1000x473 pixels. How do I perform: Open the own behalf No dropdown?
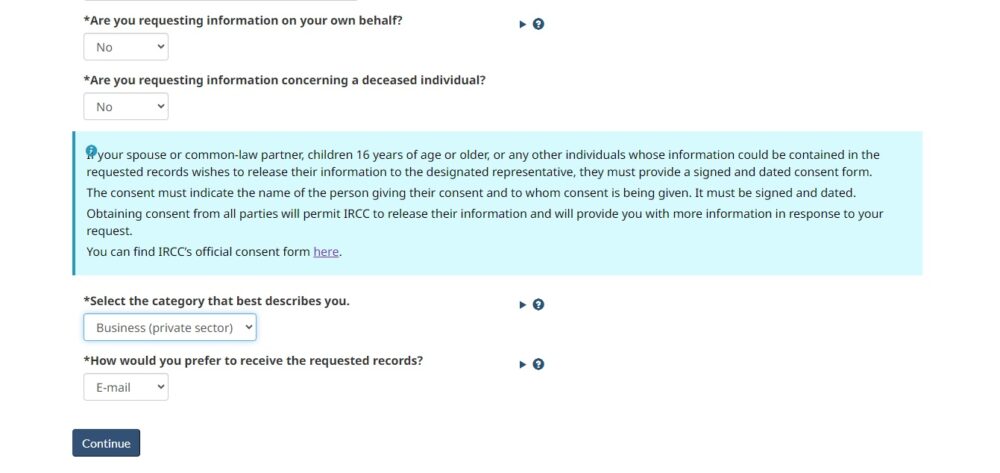pos(126,47)
